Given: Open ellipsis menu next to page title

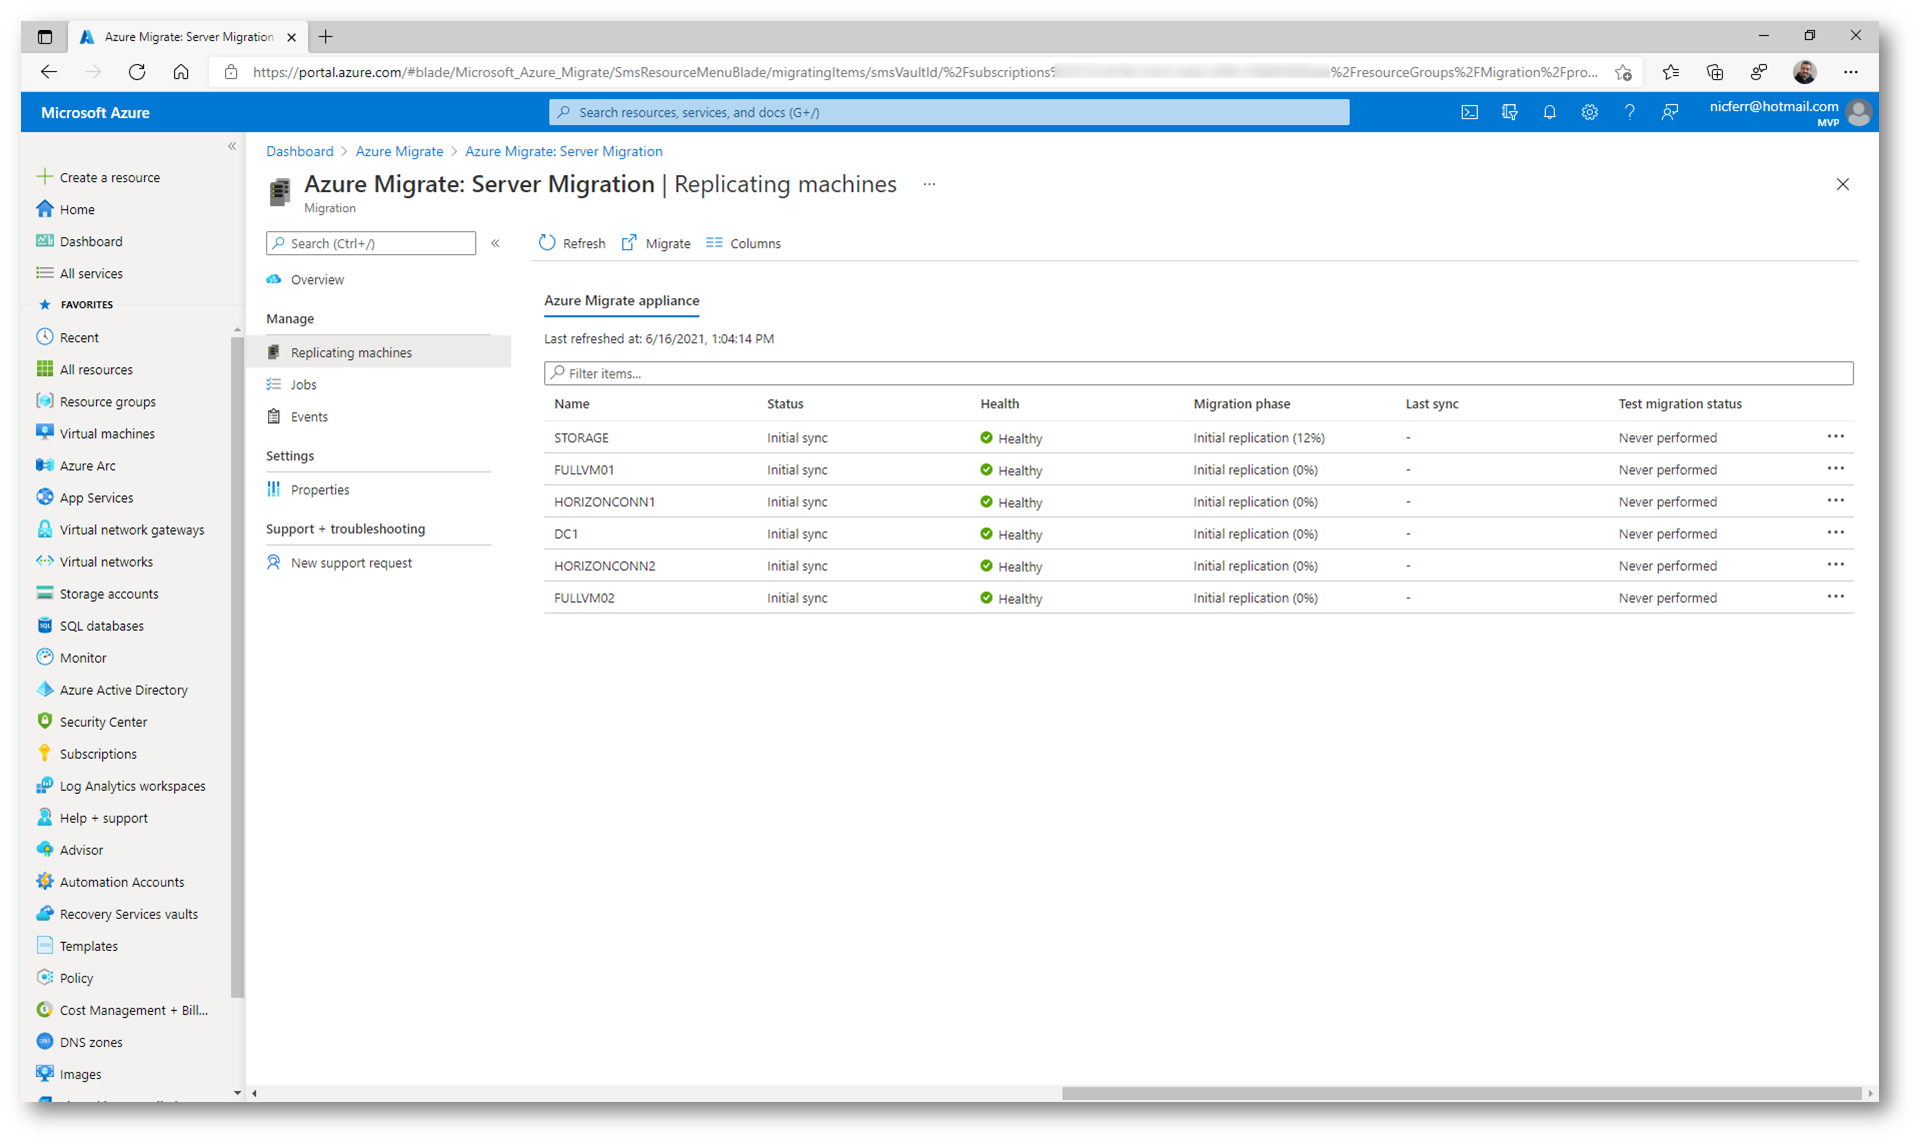Looking at the screenshot, I should tap(929, 184).
